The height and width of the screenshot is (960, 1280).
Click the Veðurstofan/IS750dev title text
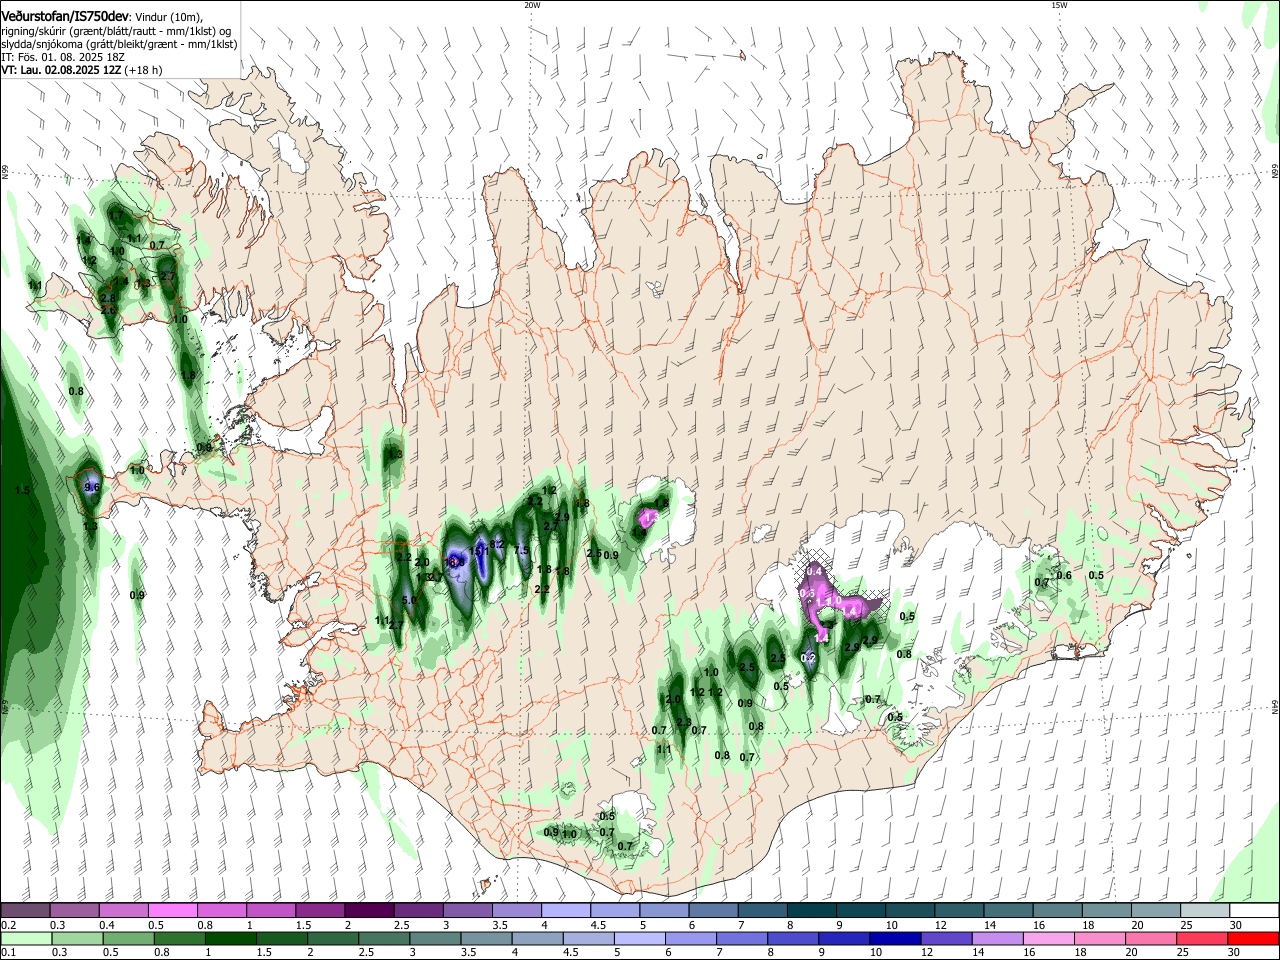(x=65, y=15)
